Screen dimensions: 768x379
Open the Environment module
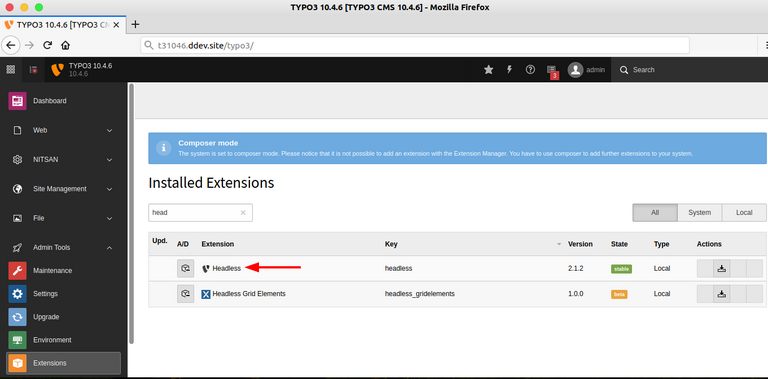click(64, 340)
